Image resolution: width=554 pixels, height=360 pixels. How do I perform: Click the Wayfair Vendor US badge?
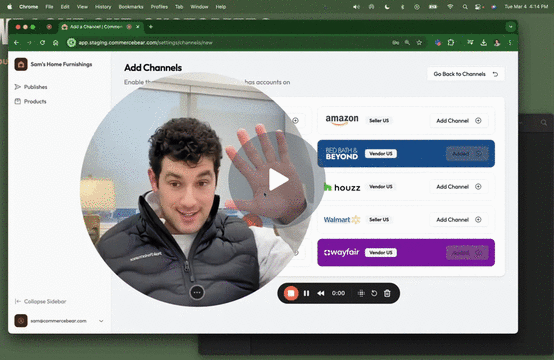coord(381,253)
